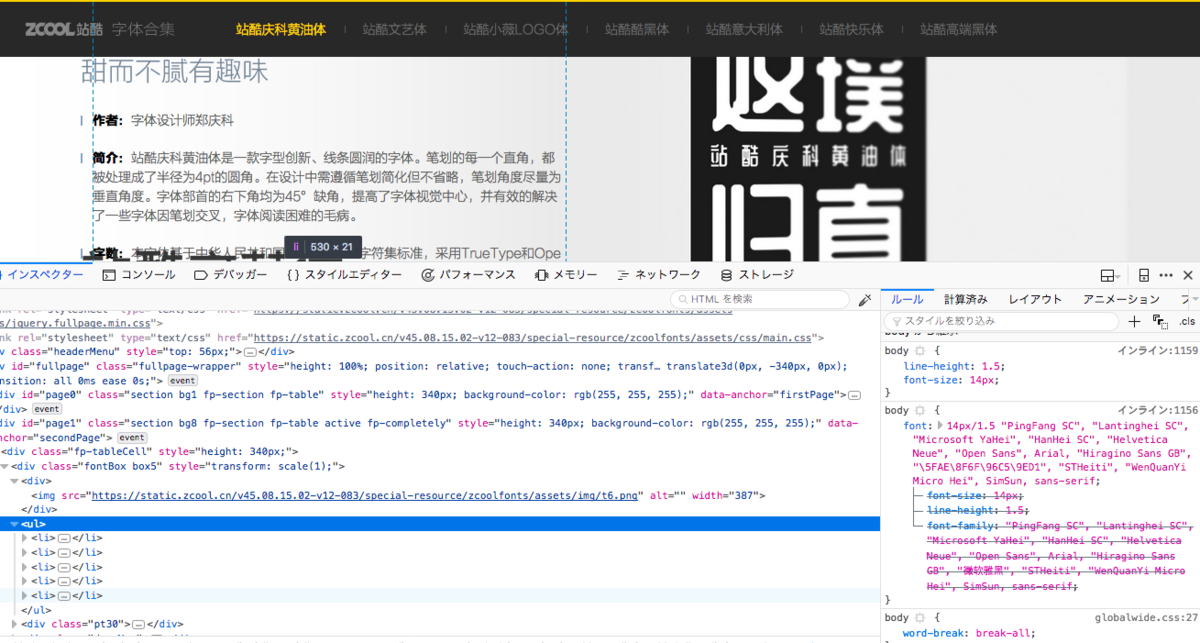
Task: Open the devtools dock position menu
Action: coord(1109,275)
